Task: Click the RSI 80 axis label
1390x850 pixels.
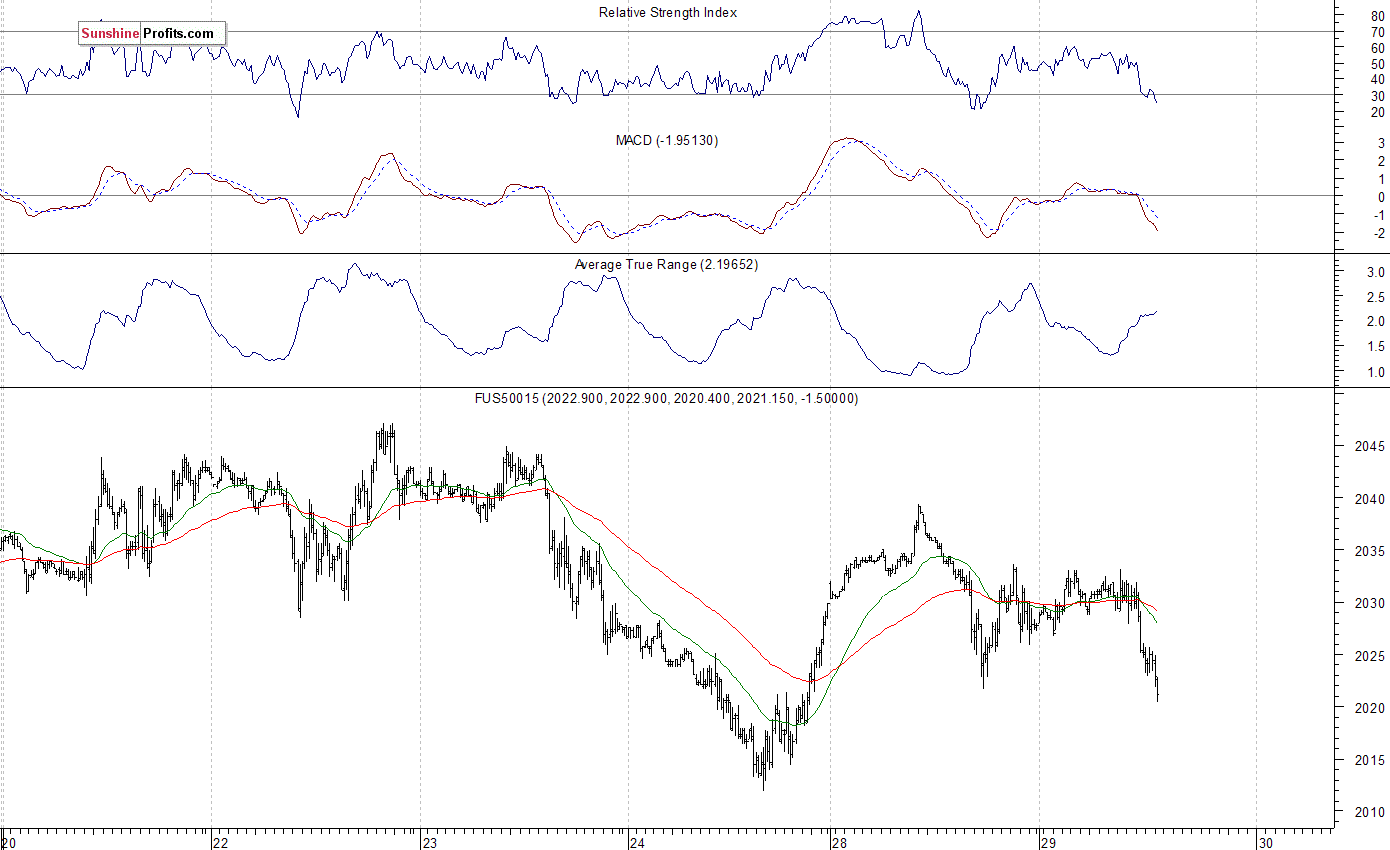Action: coord(1377,16)
